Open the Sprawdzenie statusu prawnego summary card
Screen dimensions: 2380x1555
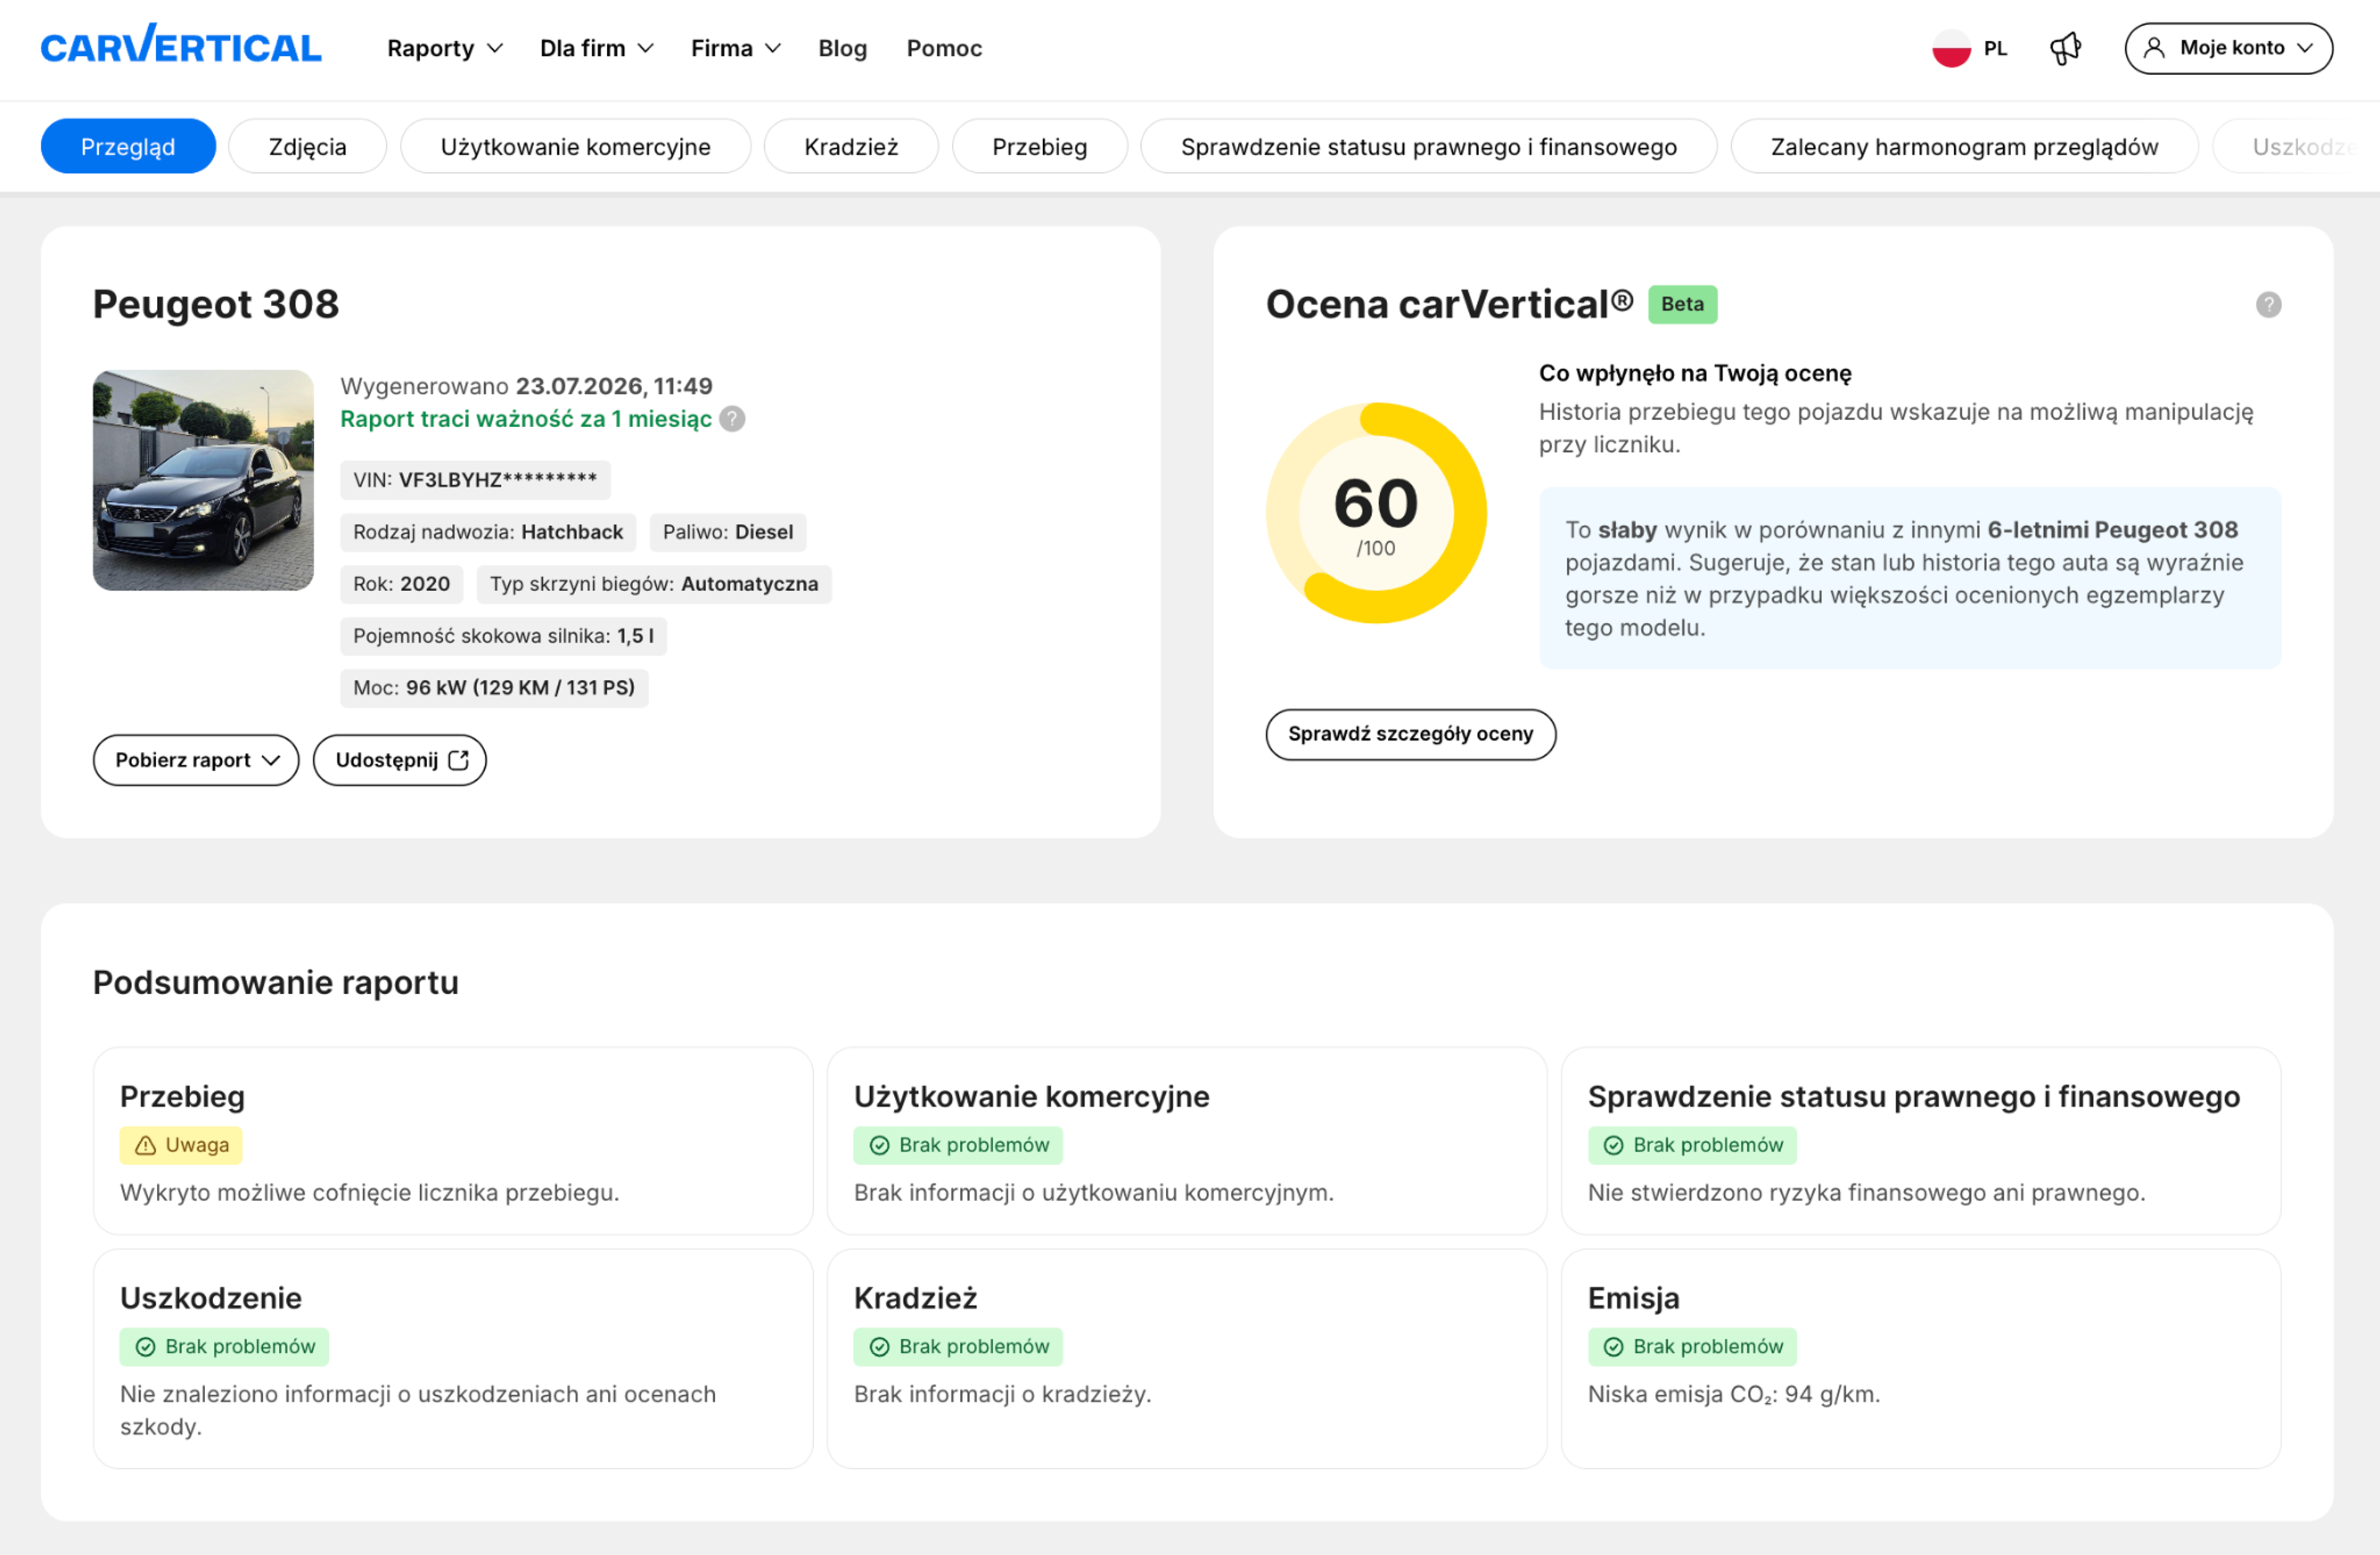1921,1141
